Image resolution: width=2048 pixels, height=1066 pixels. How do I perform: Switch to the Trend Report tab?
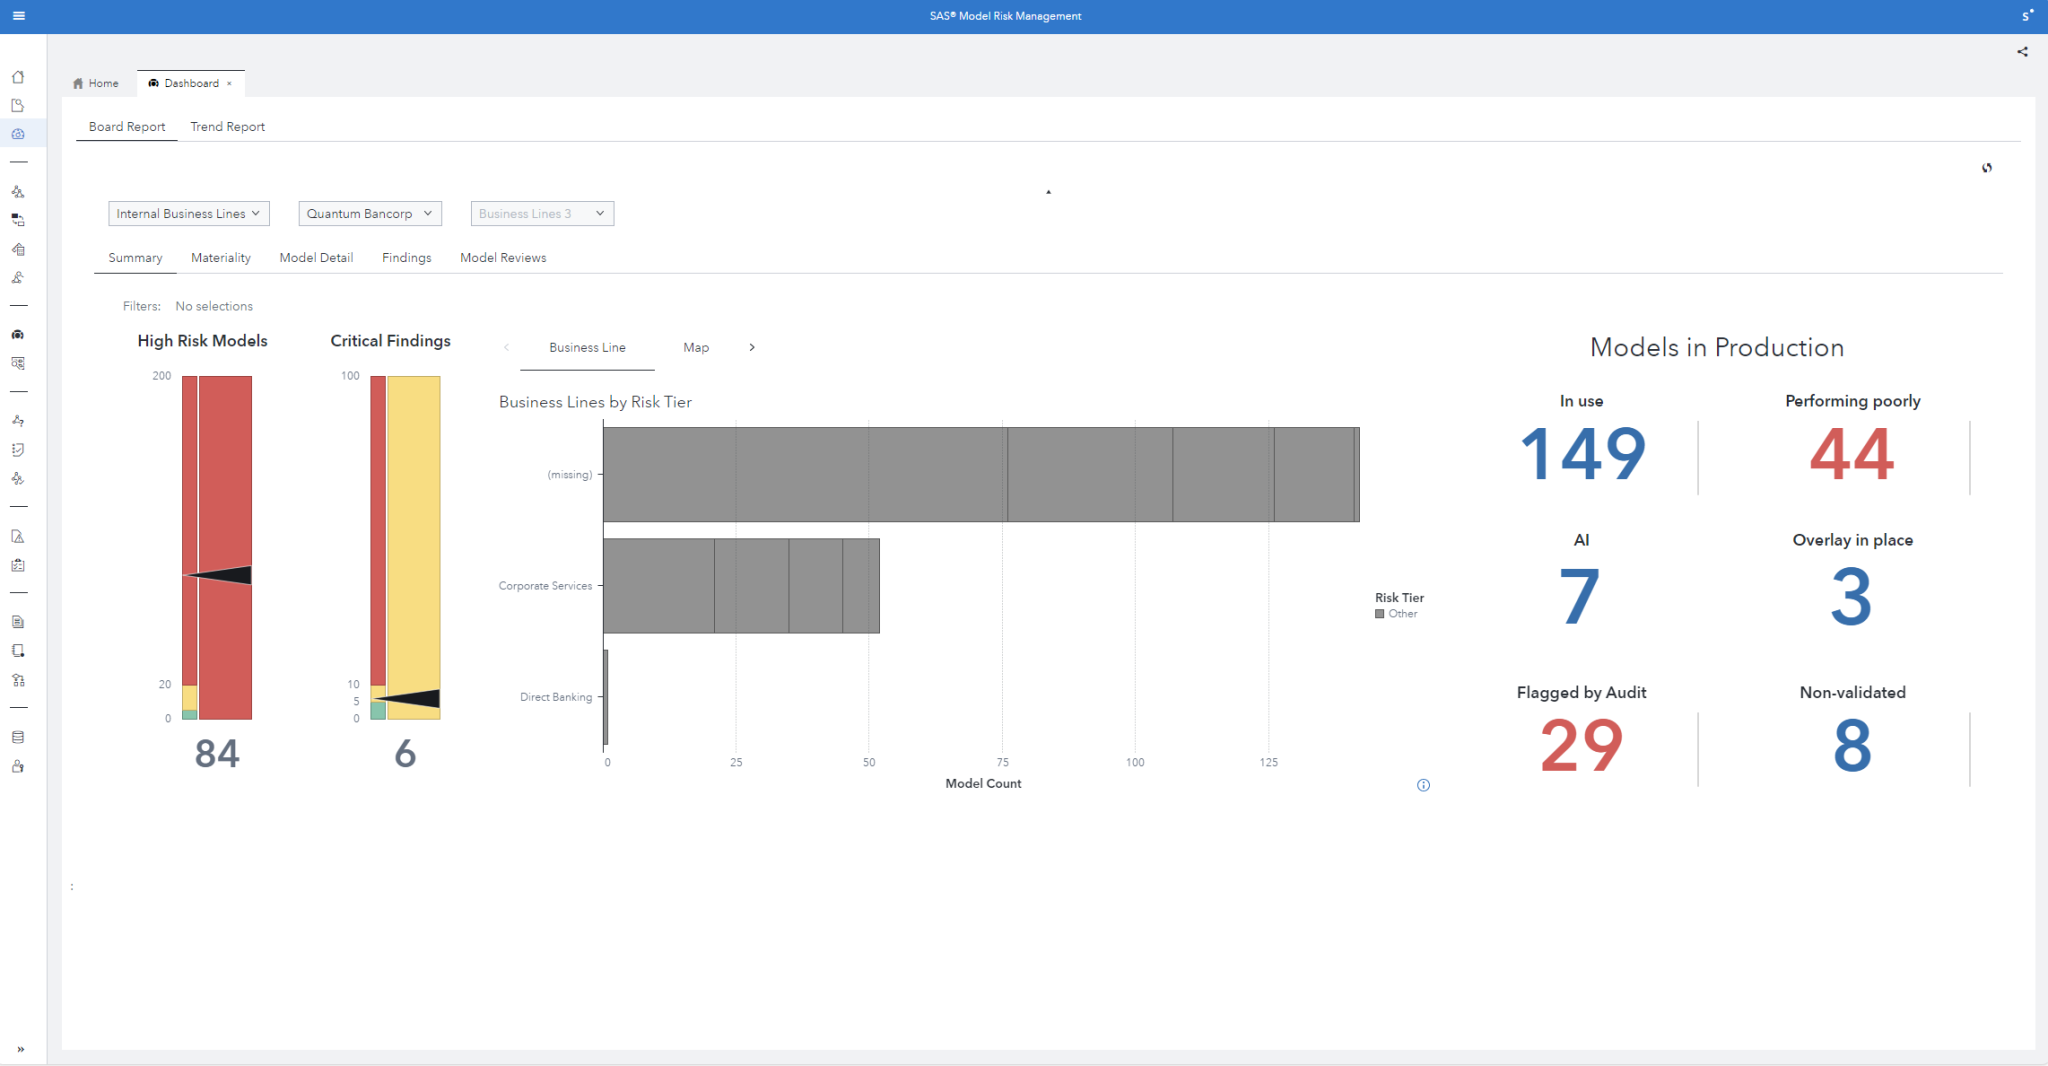pos(227,126)
